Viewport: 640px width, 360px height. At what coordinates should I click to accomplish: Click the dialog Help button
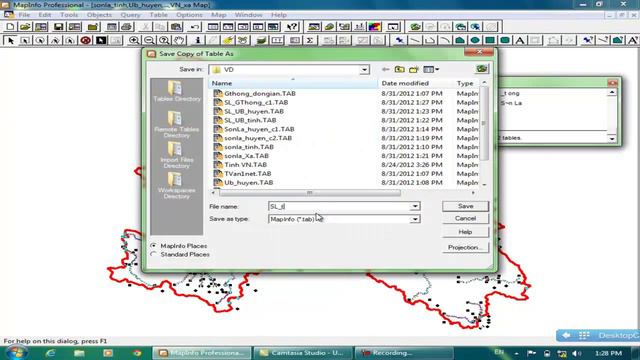tap(465, 231)
